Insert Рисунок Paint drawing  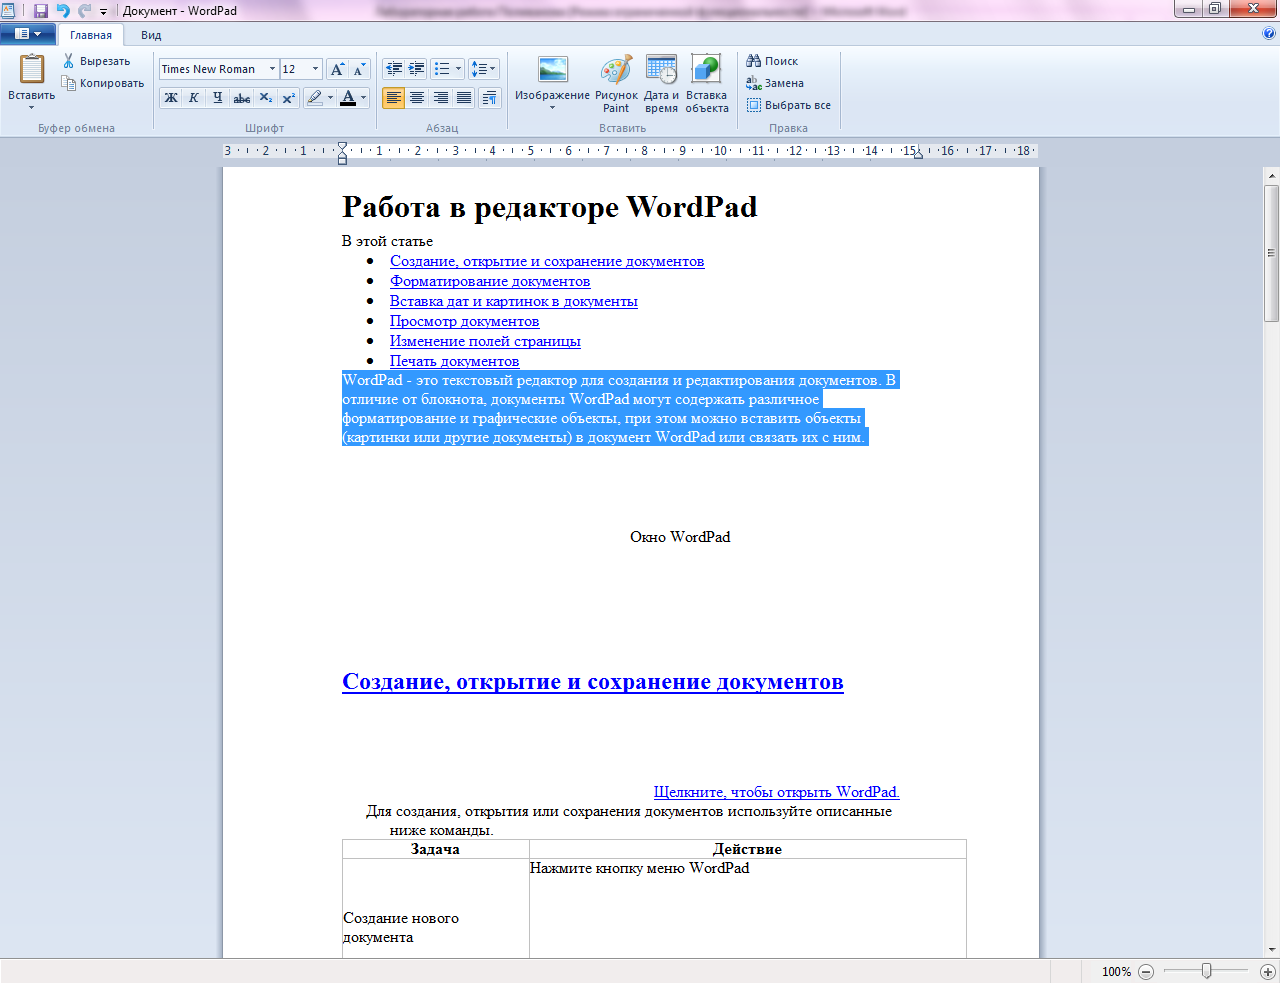[x=616, y=83]
